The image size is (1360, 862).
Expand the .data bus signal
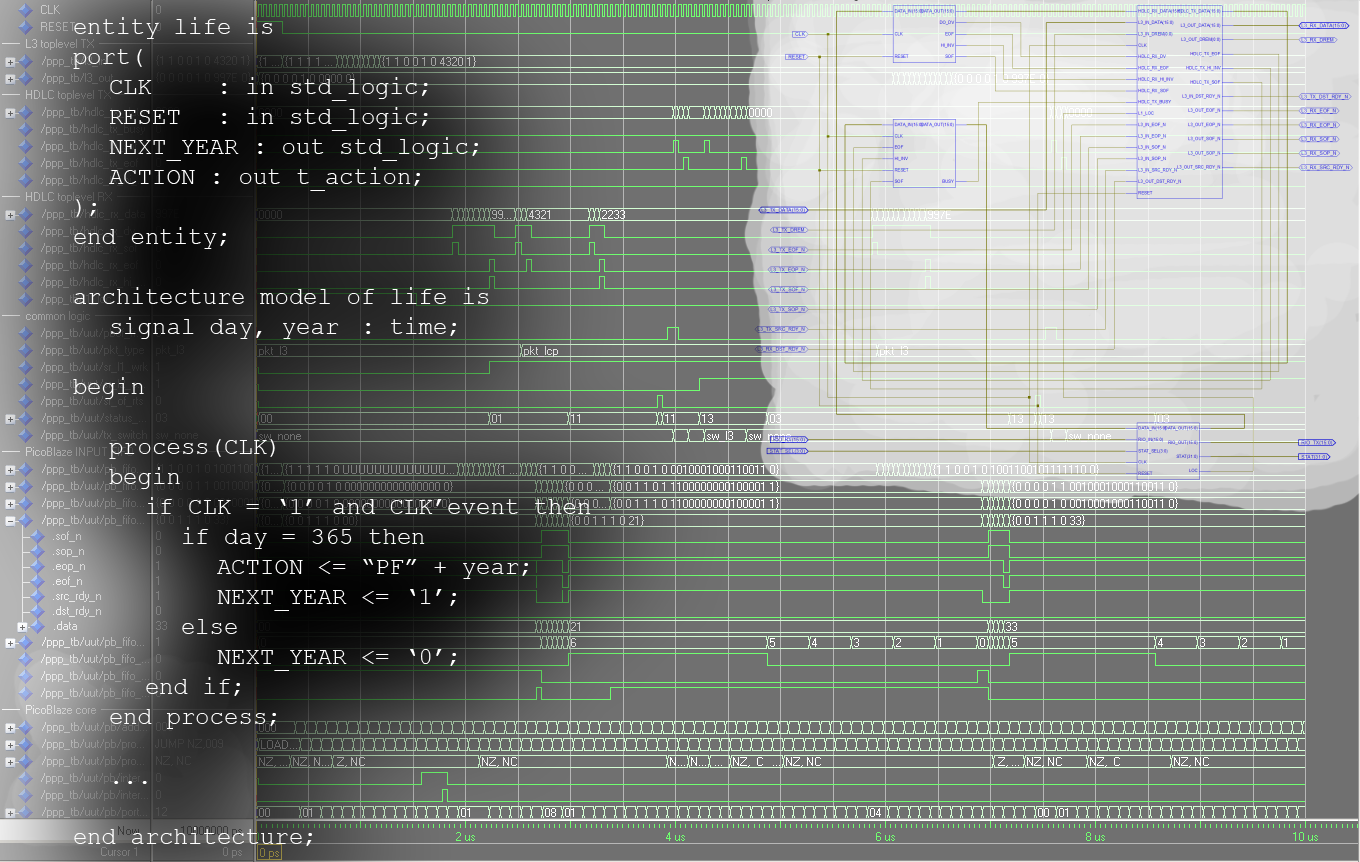tap(23, 627)
